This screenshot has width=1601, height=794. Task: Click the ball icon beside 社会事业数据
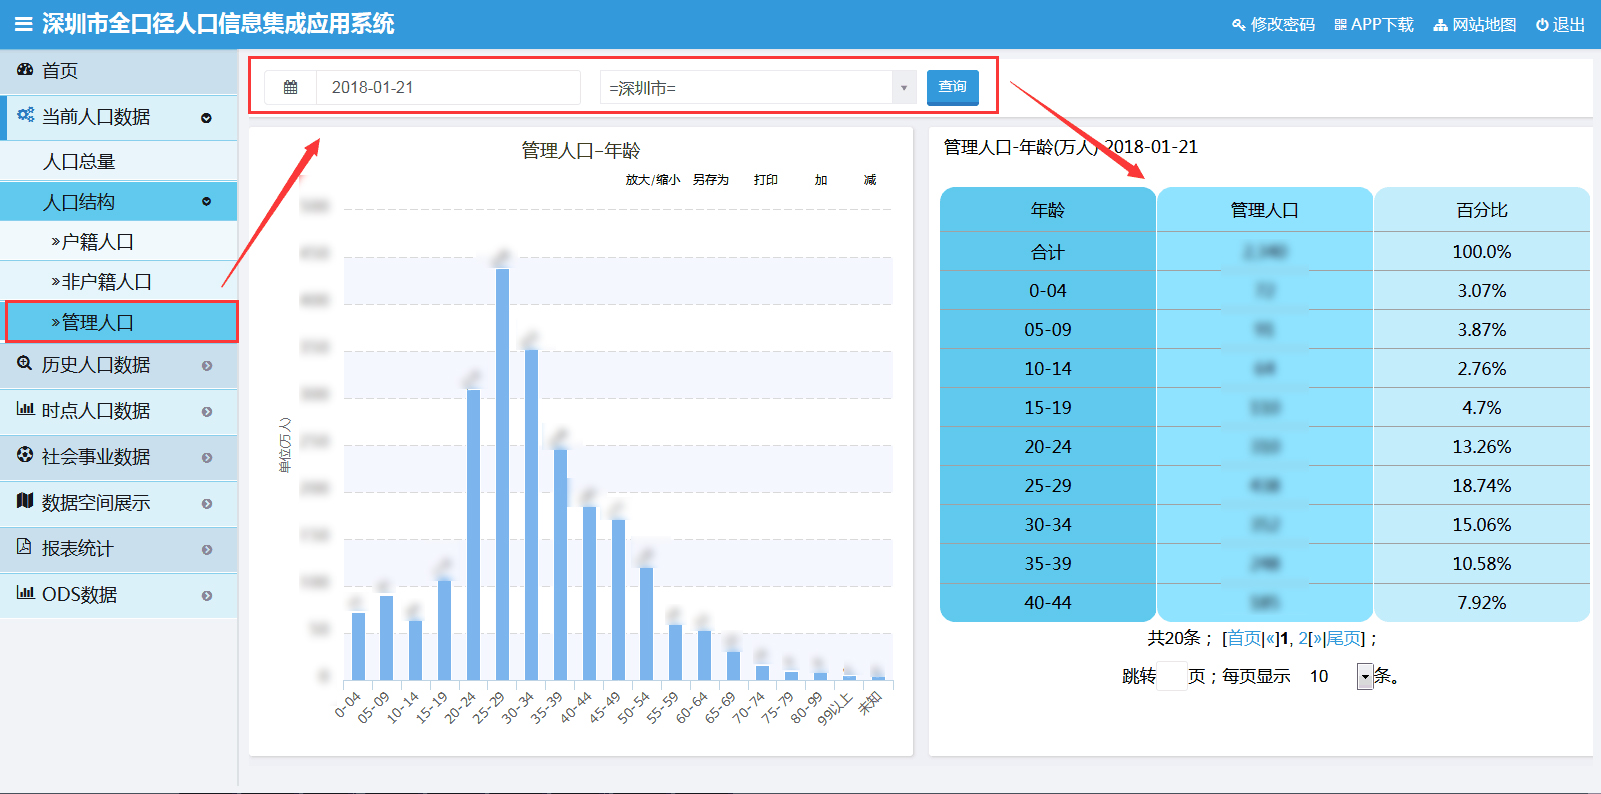(x=25, y=455)
